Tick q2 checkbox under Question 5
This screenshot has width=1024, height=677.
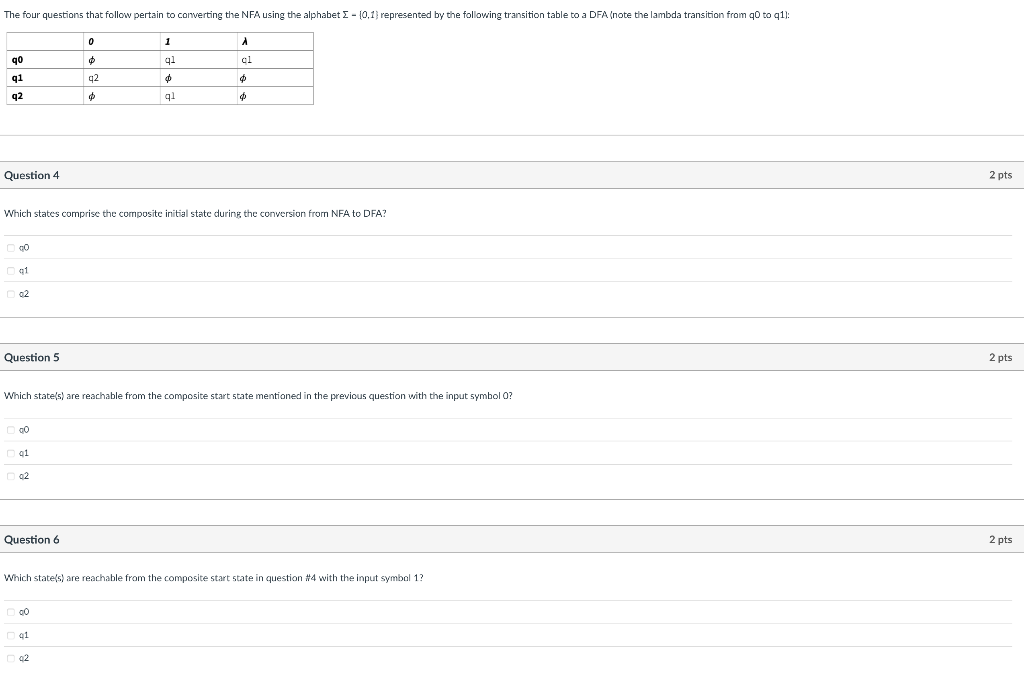(10, 476)
